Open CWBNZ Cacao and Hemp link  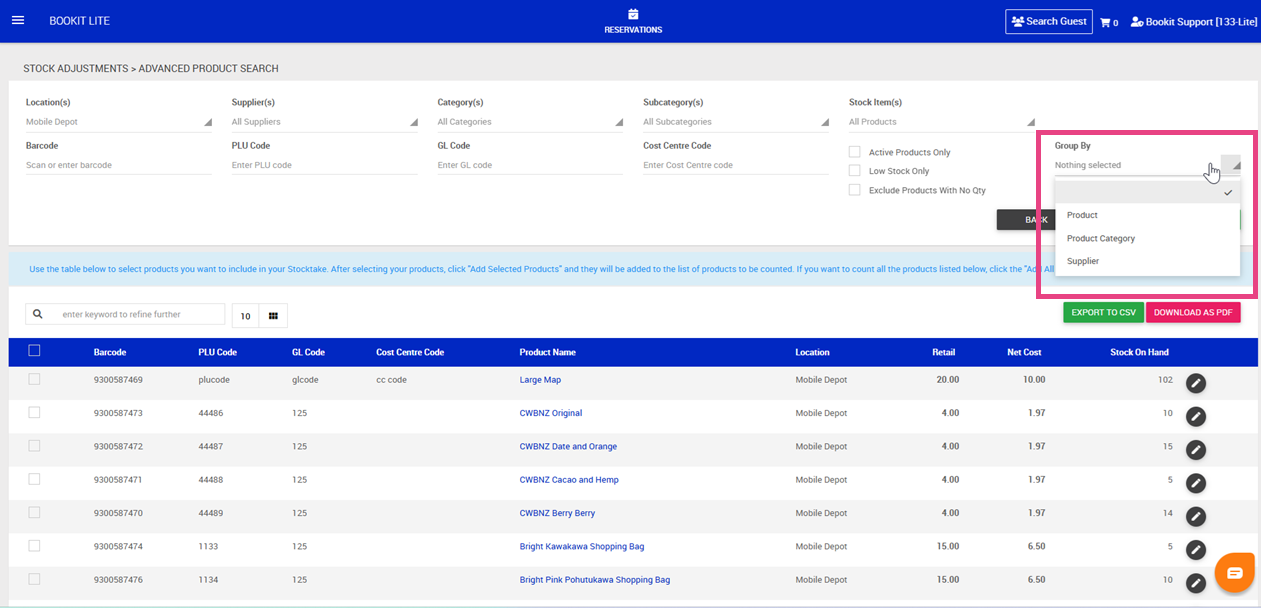(x=569, y=480)
